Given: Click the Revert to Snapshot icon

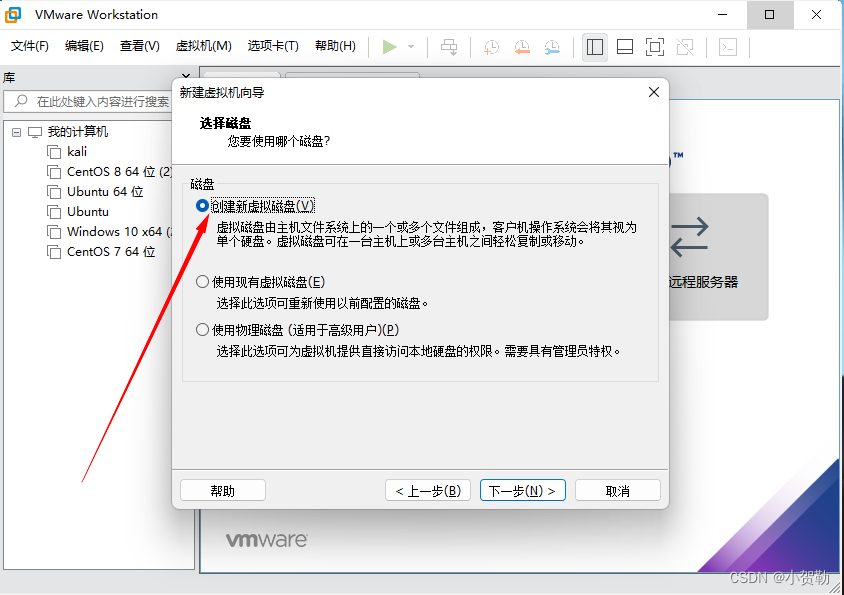Looking at the screenshot, I should pos(522,47).
